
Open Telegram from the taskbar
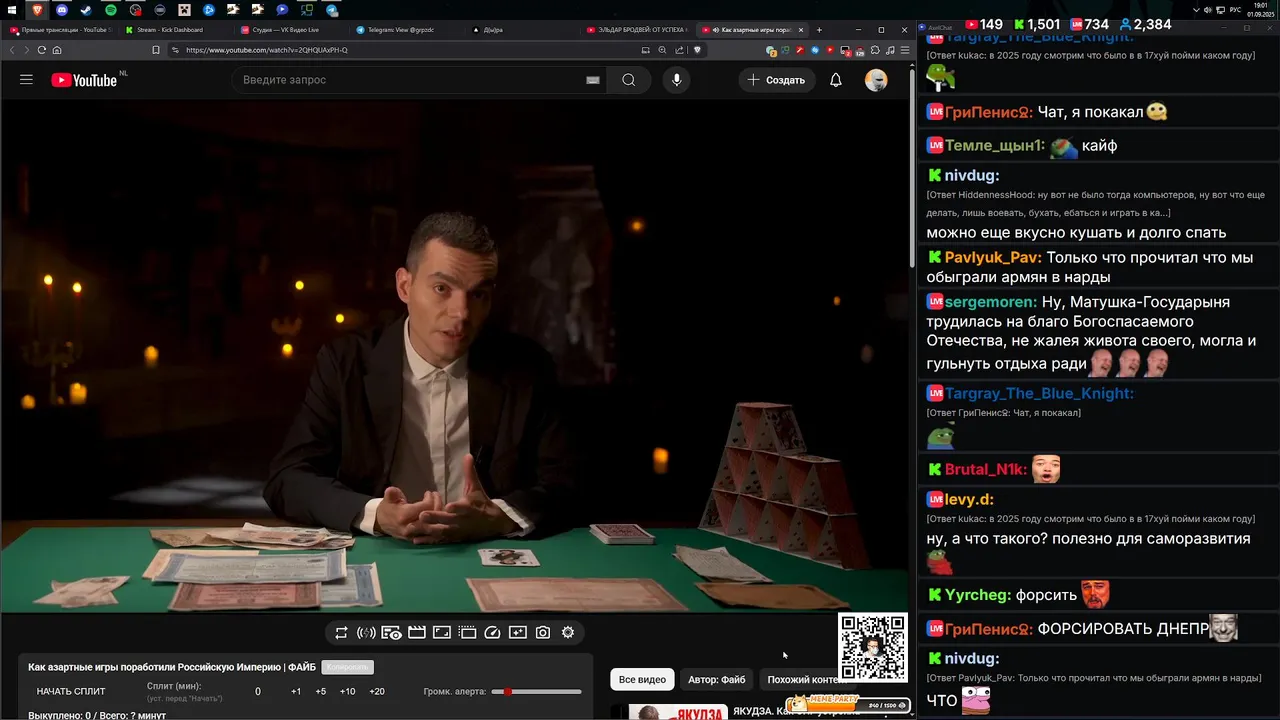(x=332, y=10)
